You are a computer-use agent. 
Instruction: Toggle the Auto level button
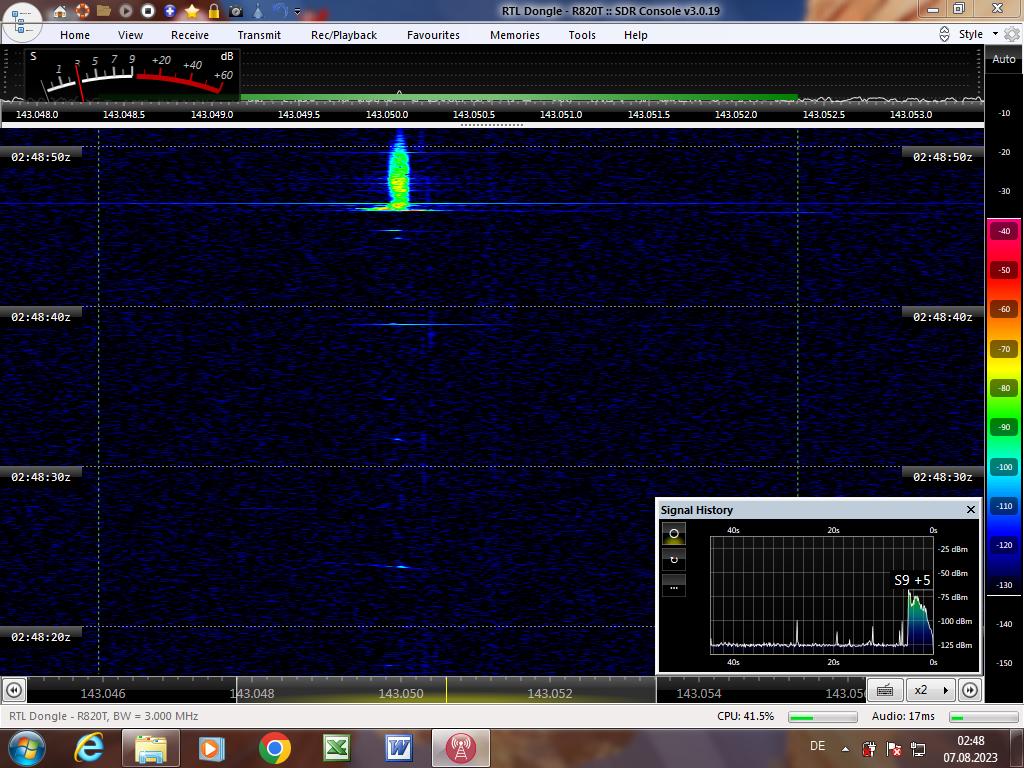[1004, 59]
